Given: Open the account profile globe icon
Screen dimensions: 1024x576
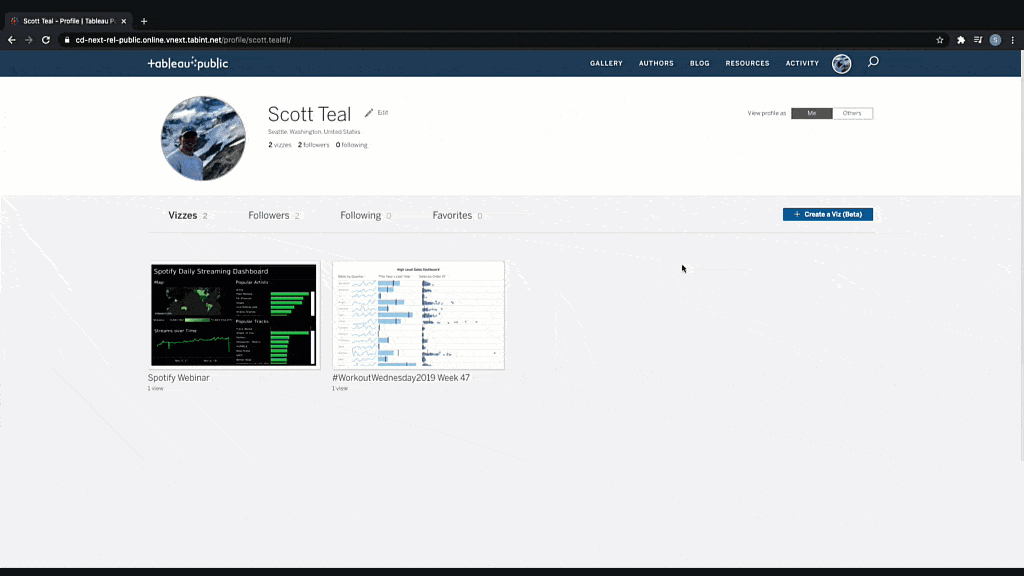Looking at the screenshot, I should click(x=841, y=63).
